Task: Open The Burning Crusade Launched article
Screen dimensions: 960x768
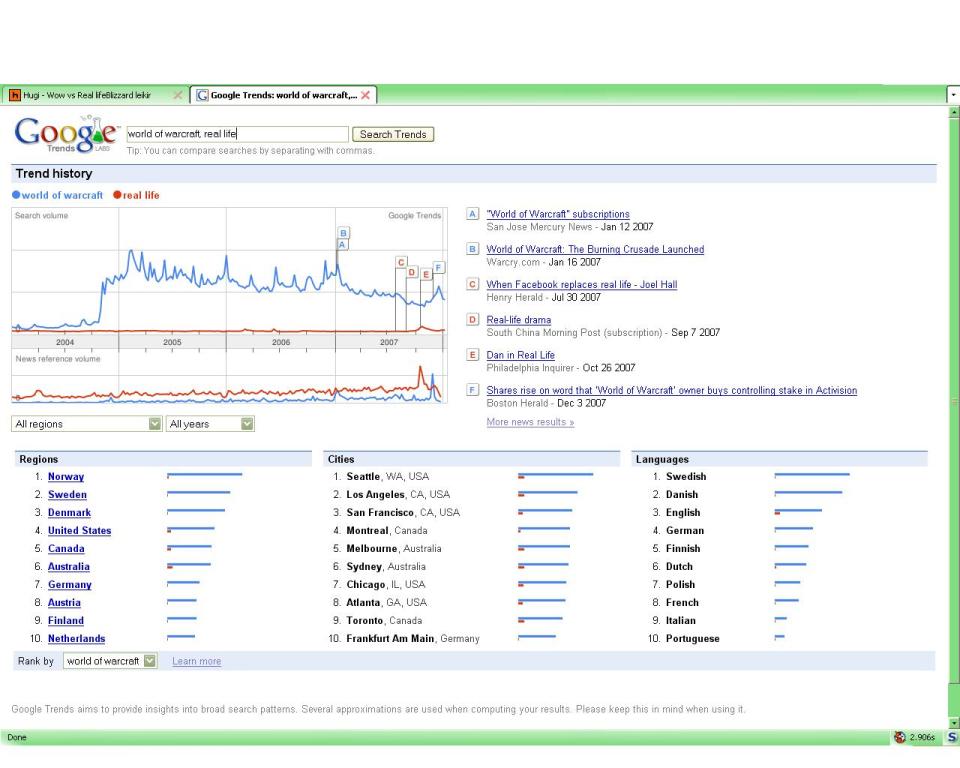Action: coord(595,249)
